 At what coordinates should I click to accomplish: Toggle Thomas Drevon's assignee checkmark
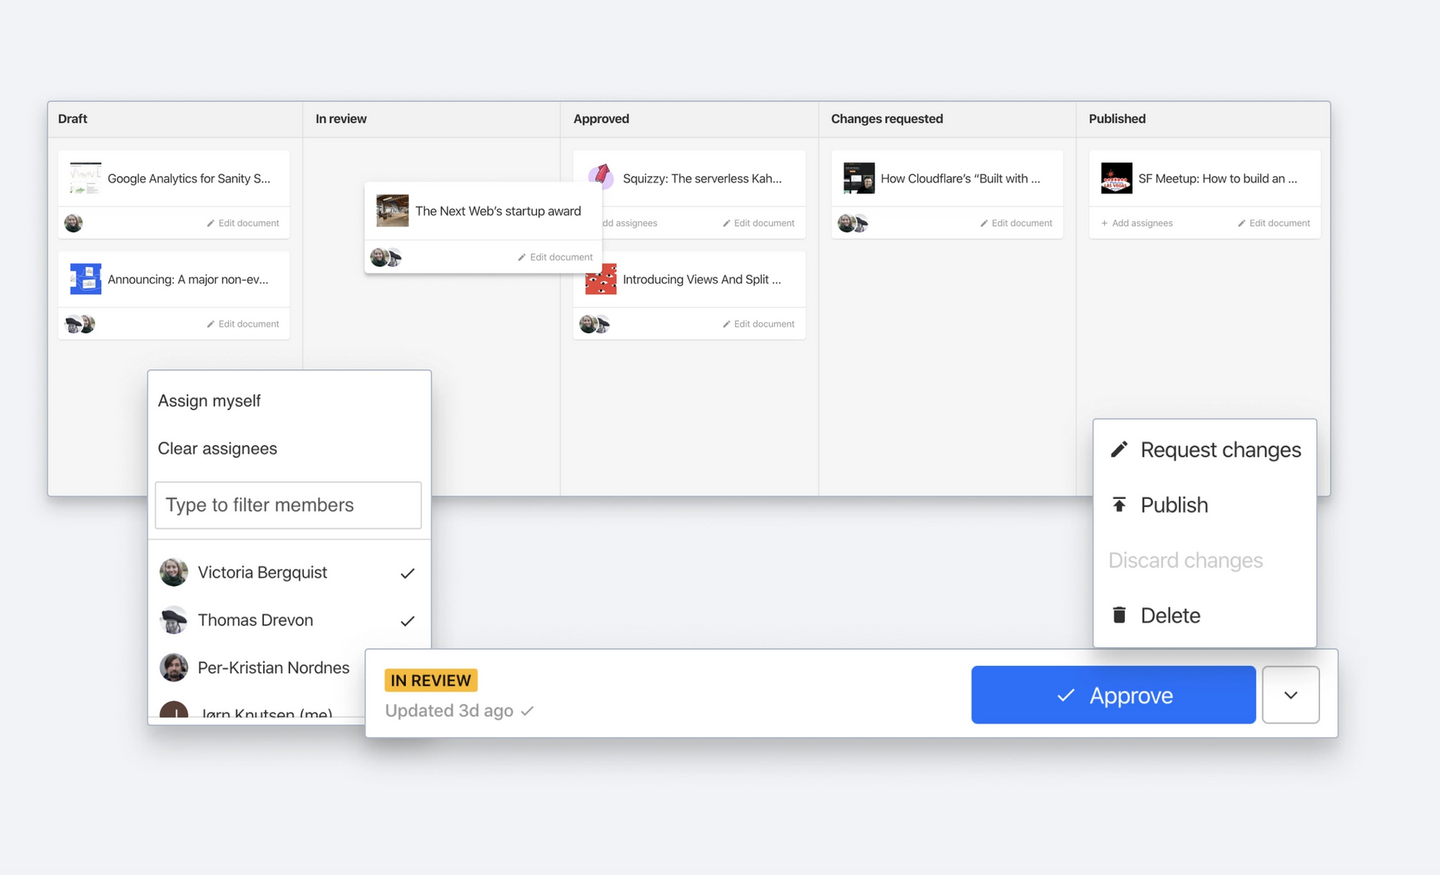(407, 620)
